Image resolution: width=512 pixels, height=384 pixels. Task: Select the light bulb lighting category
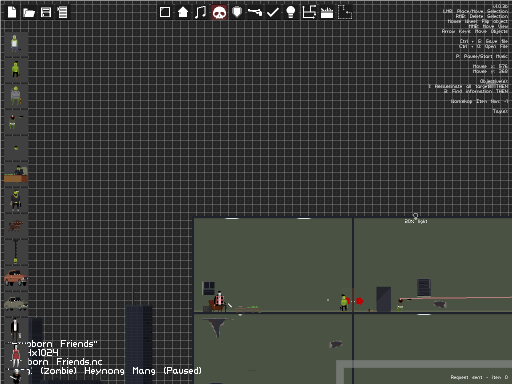tap(291, 12)
